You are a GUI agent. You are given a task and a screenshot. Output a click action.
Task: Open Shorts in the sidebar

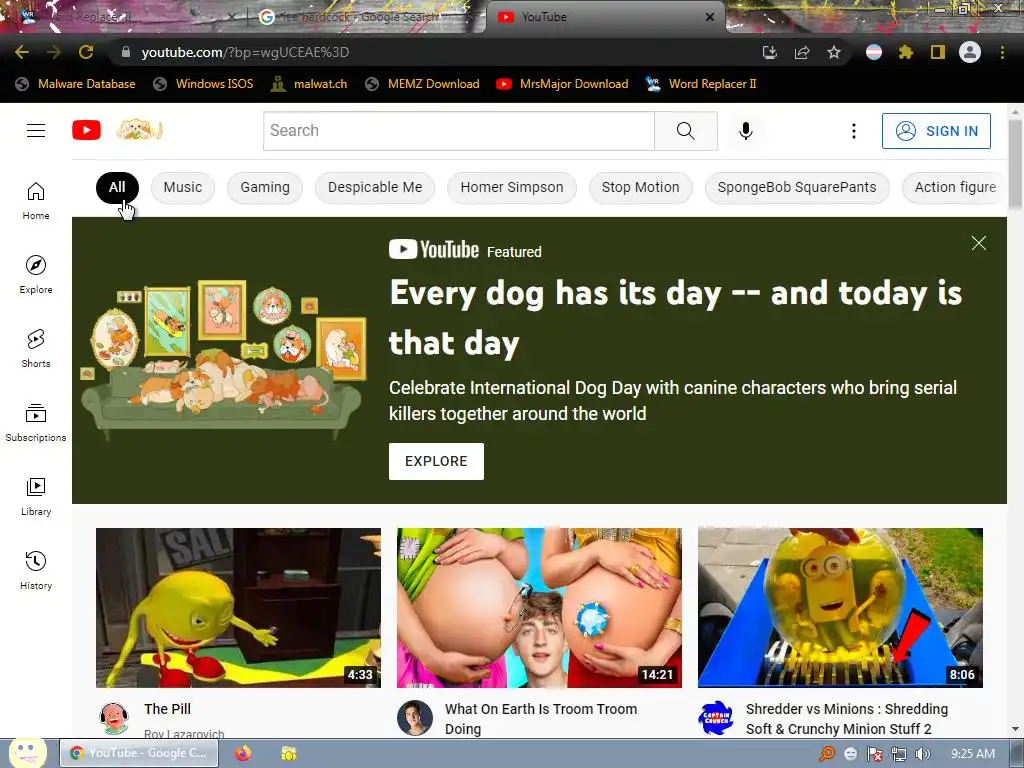pyautogui.click(x=36, y=348)
